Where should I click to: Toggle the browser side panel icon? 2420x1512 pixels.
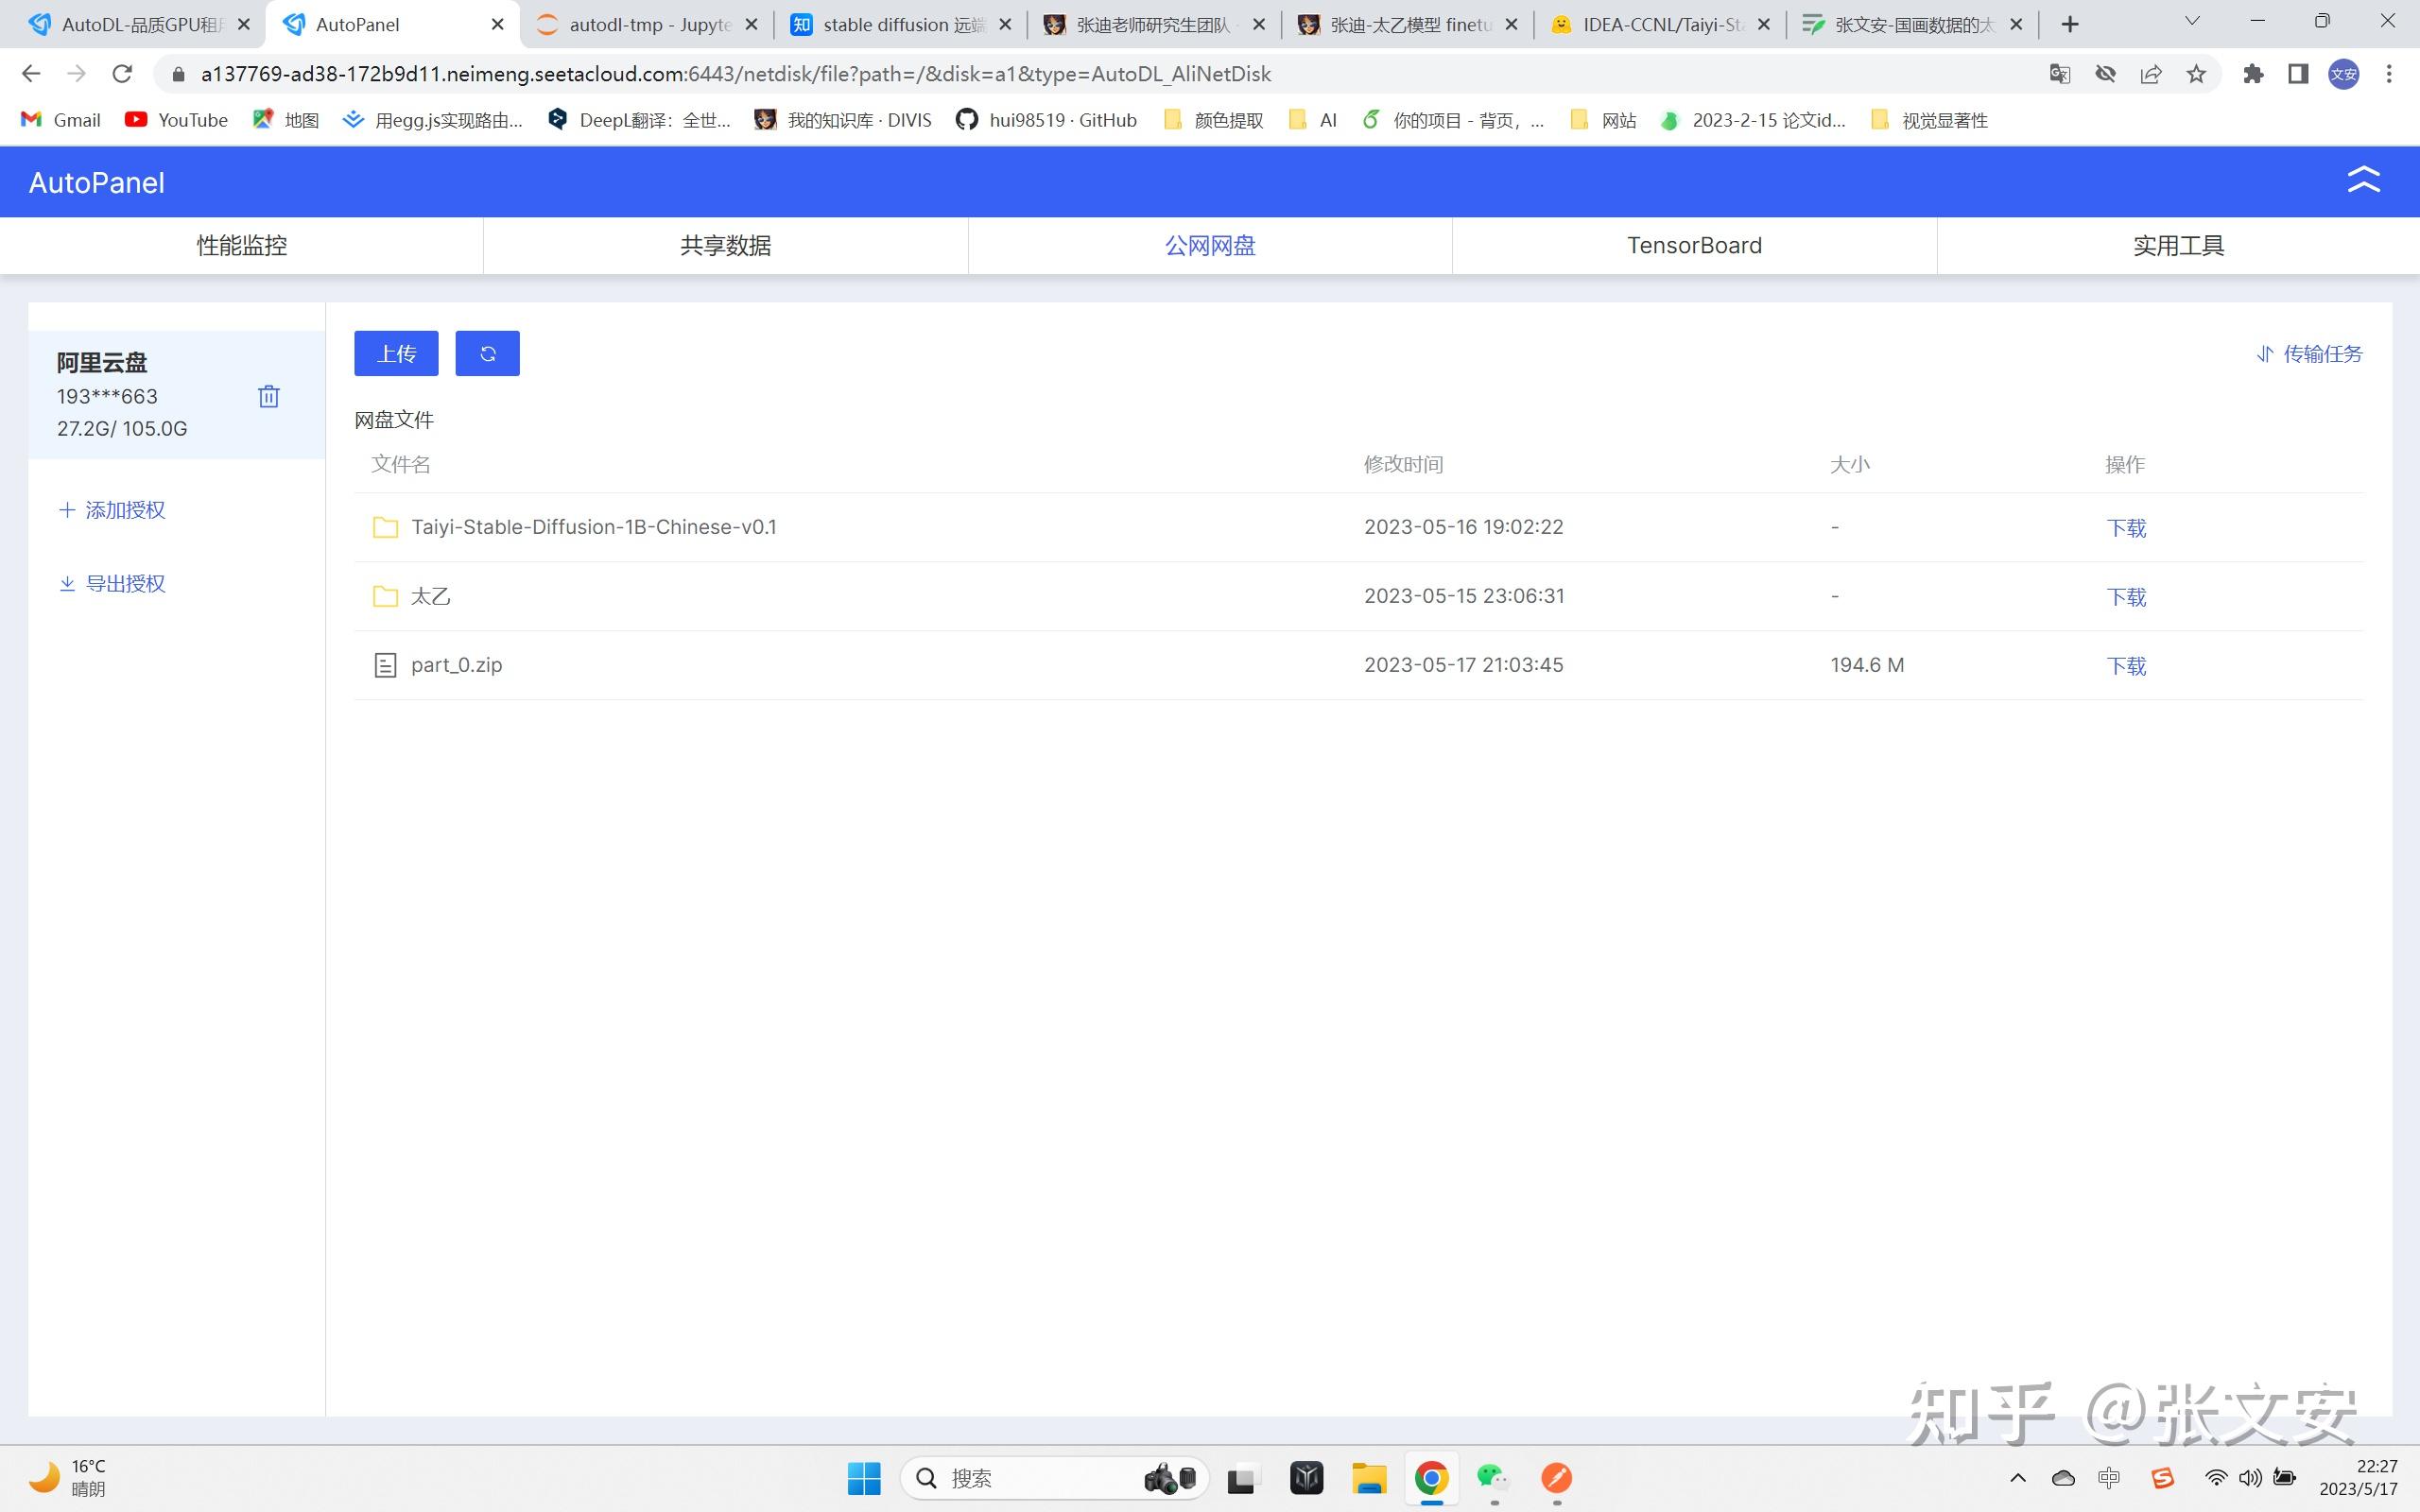2298,74
